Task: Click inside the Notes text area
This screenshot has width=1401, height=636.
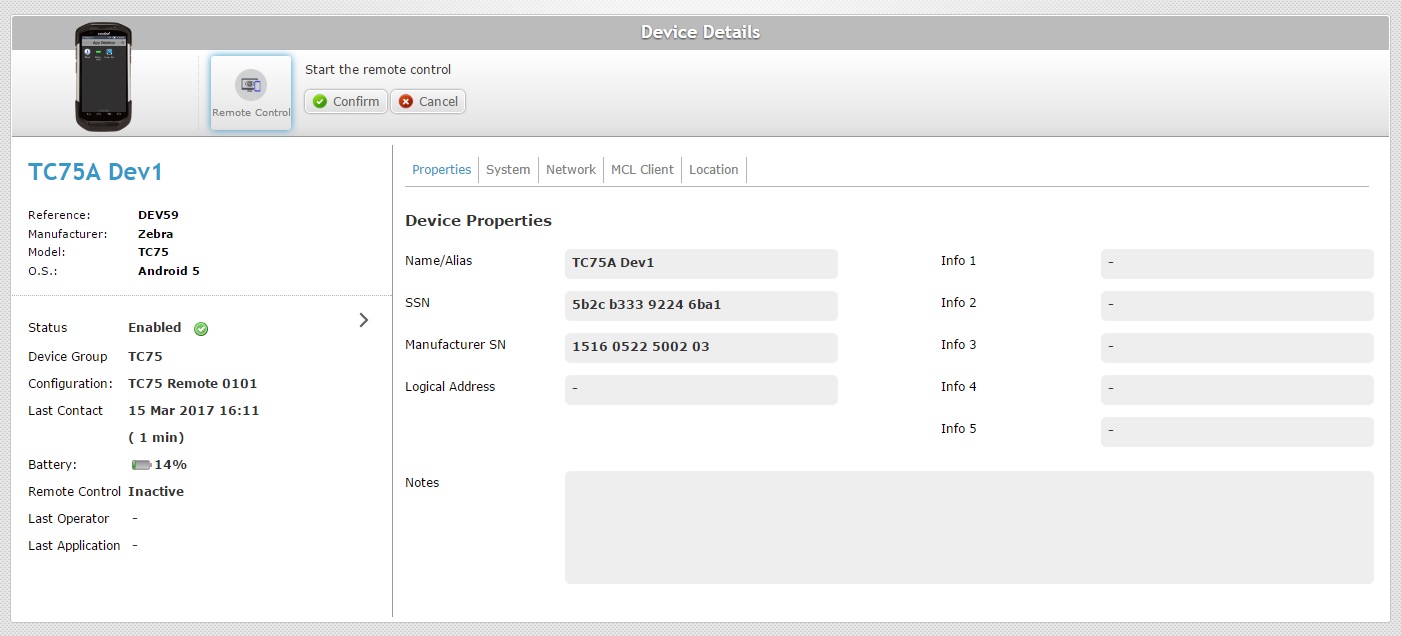Action: pyautogui.click(x=969, y=527)
